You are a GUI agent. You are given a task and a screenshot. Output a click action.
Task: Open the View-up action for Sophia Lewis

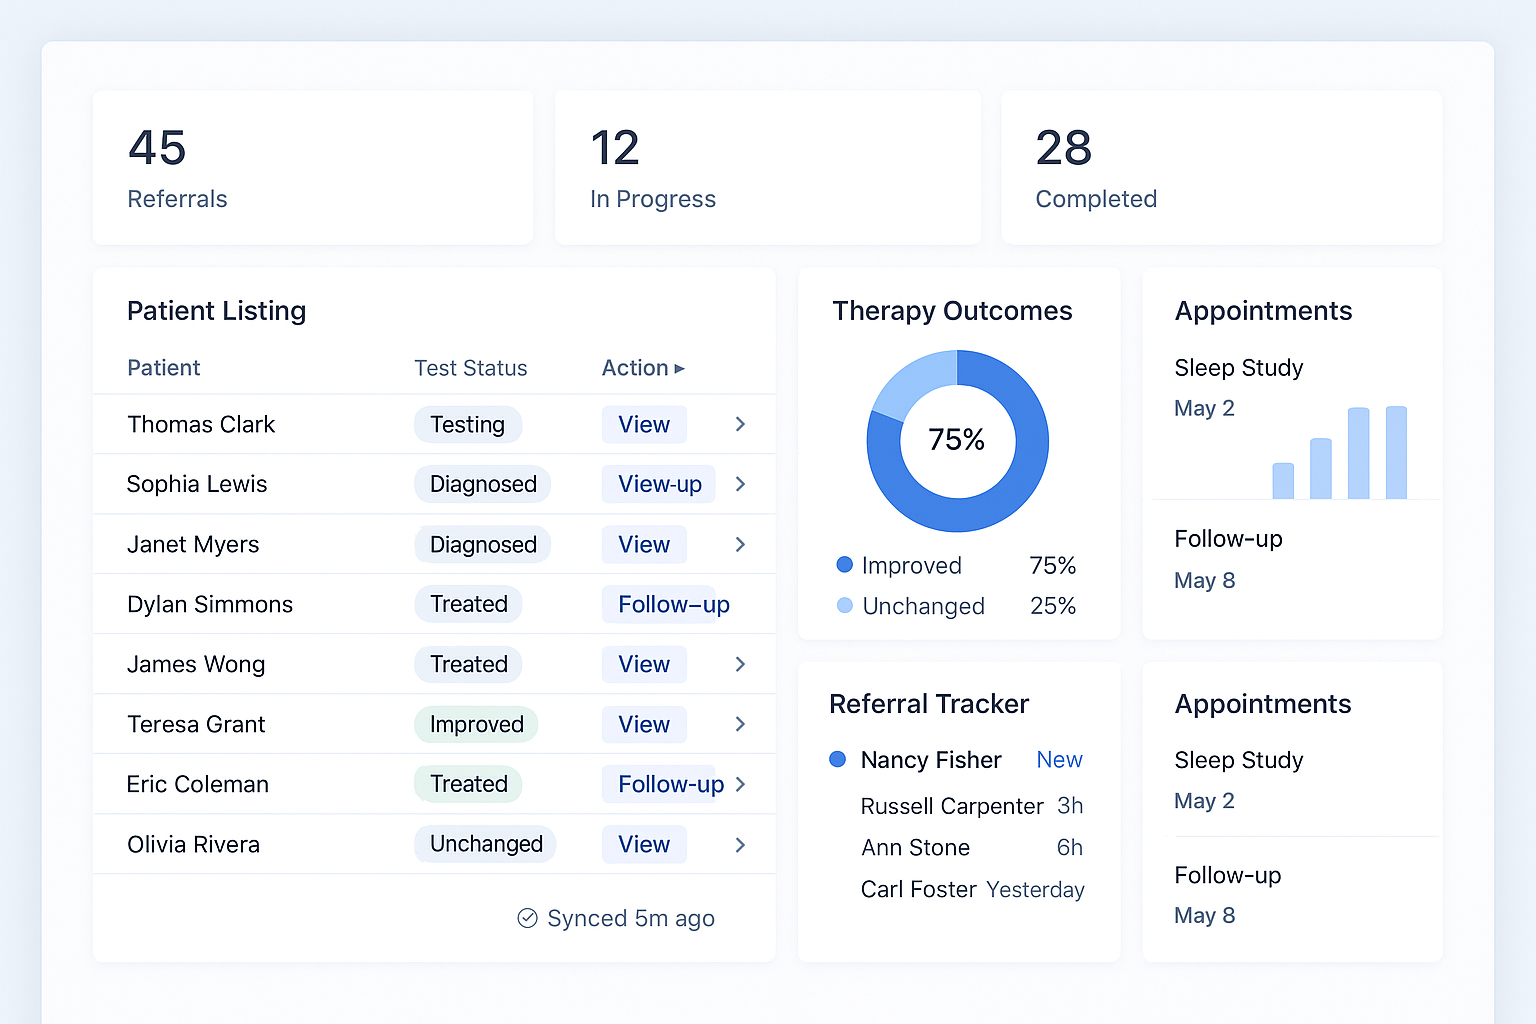(x=658, y=484)
